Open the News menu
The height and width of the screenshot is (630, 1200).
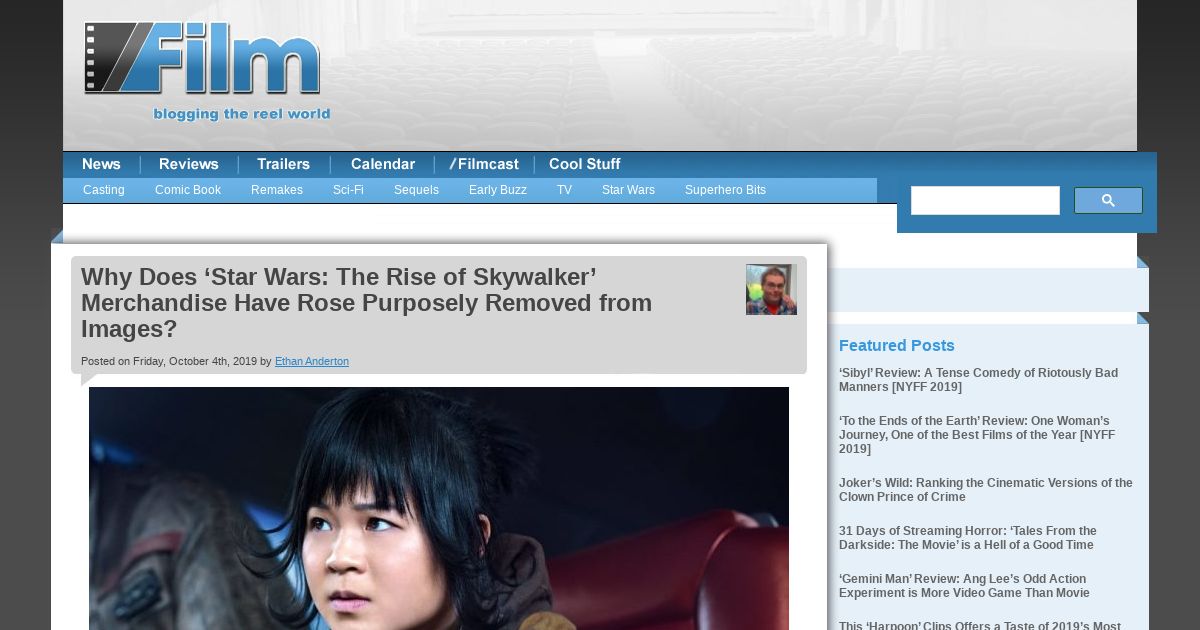coord(101,164)
